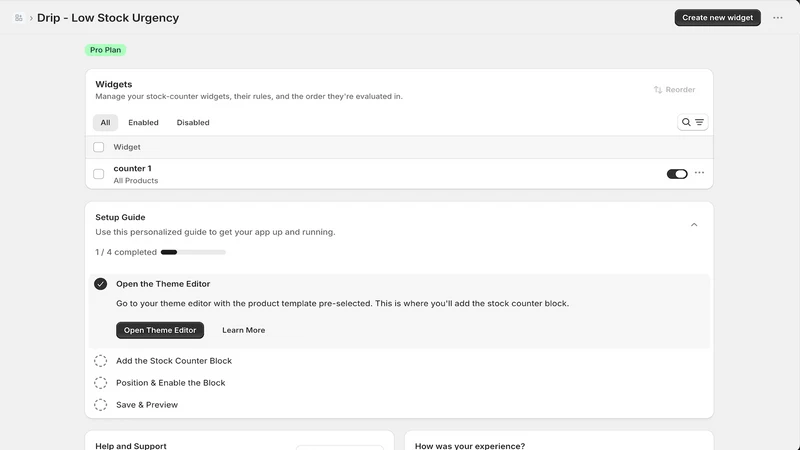Viewport: 800px width, 450px height.
Task: Click the Save & Preview step circle
Action: [101, 405]
